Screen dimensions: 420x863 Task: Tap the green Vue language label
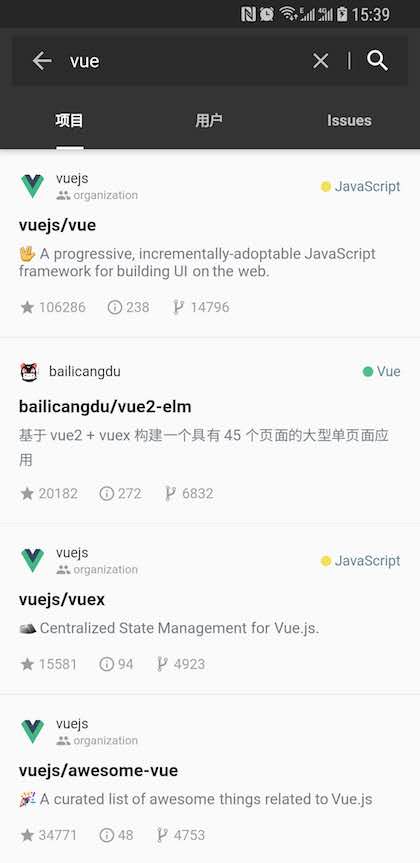381,372
